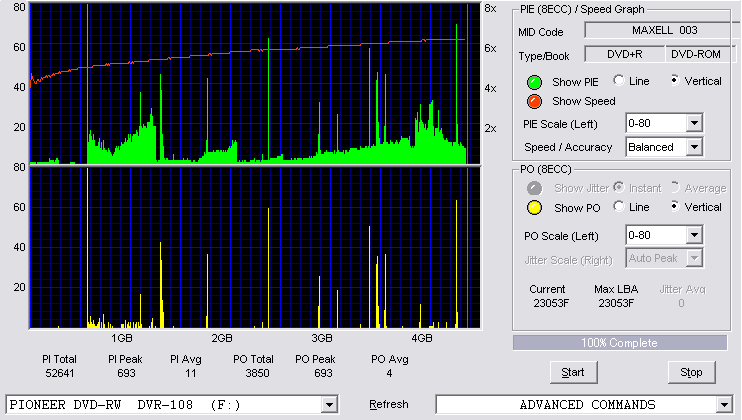Open the PO Scale (Left) dropdown
The width and height of the screenshot is (742, 420).
(x=694, y=235)
